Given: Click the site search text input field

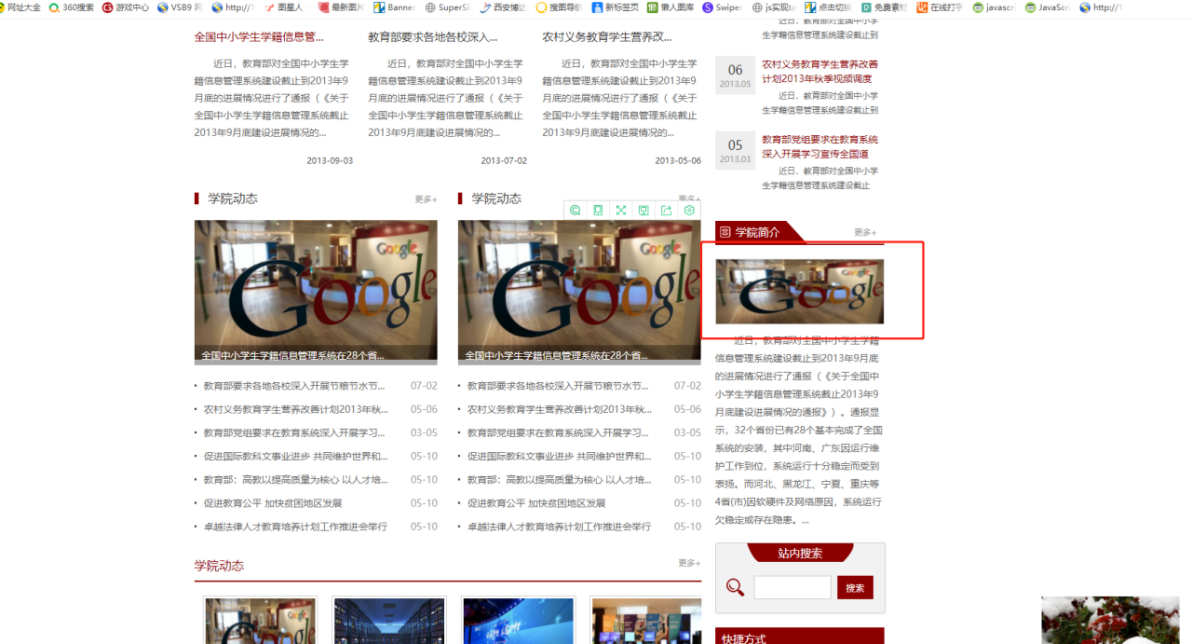Looking at the screenshot, I should (x=792, y=588).
